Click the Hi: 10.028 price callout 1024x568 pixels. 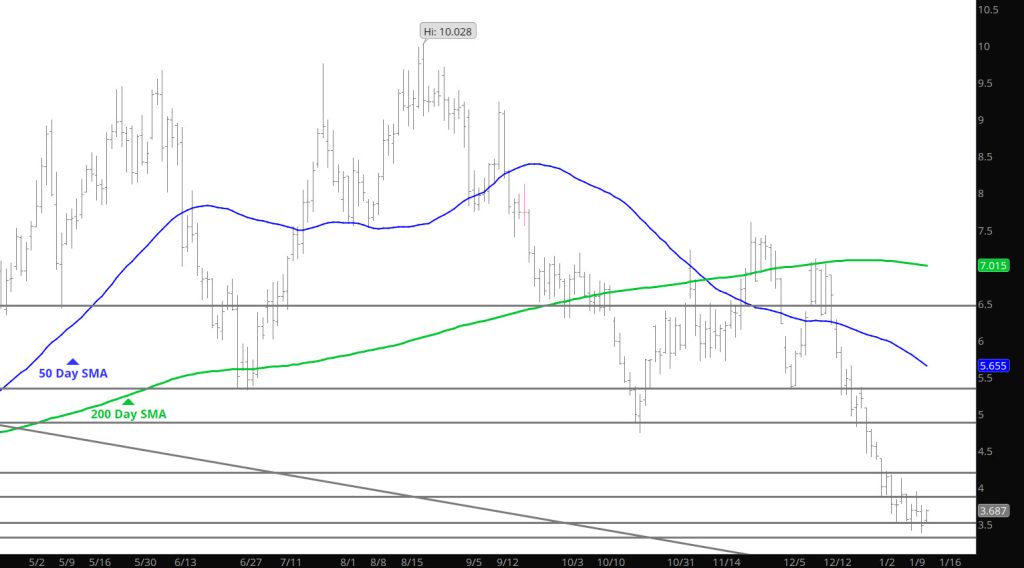coord(447,31)
